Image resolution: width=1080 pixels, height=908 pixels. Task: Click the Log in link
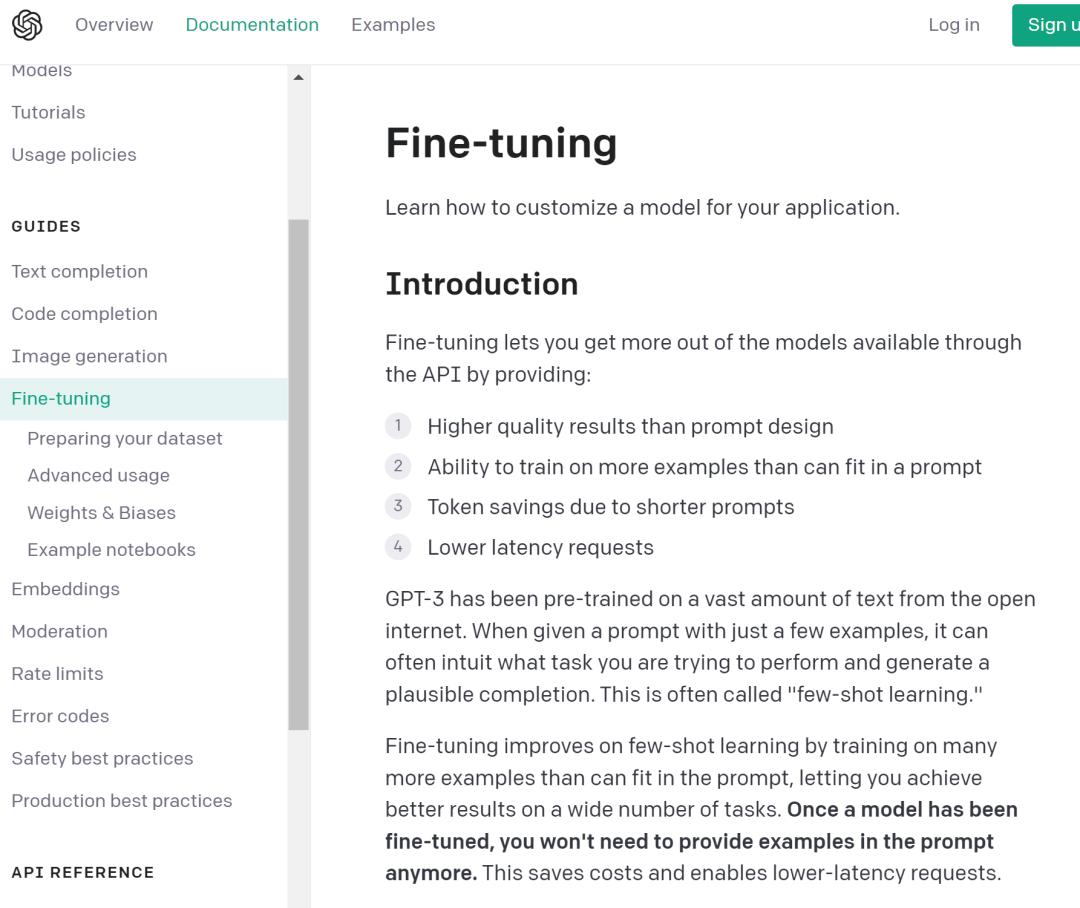click(x=954, y=25)
